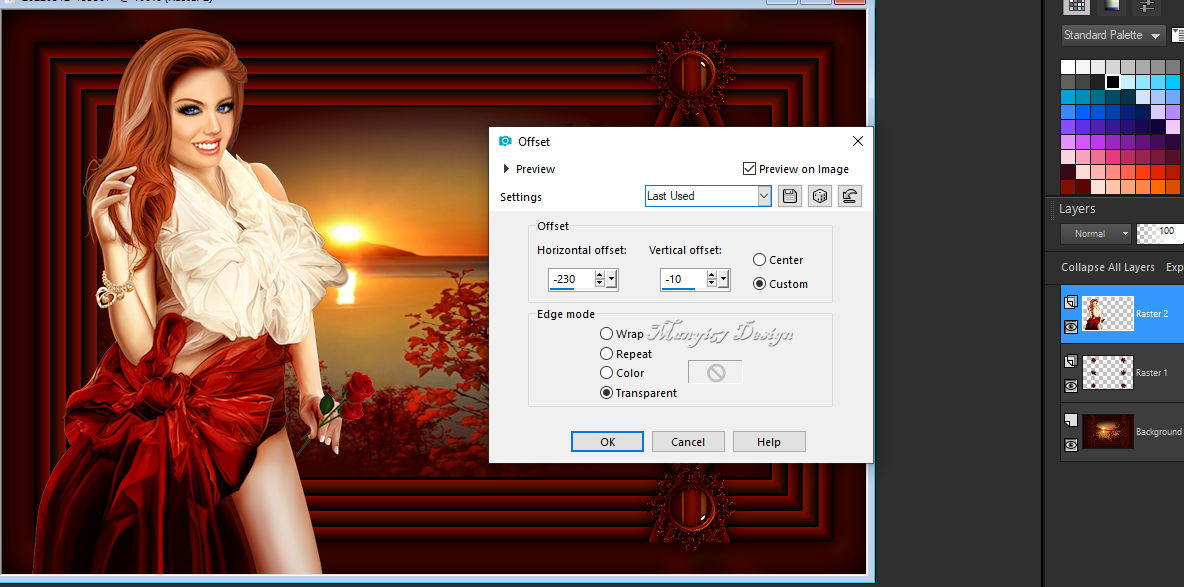Screen dimensions: 1184x587
Task: Click OK in the Offset dialog
Action: 607,442
